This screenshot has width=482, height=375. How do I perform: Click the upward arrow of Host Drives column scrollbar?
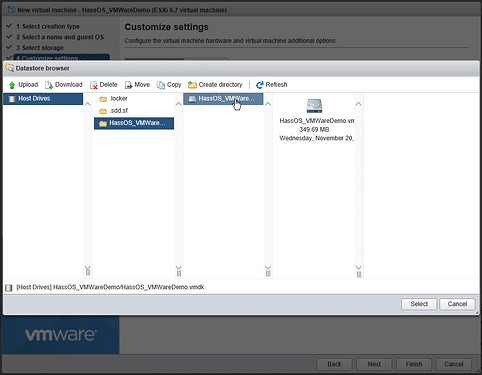[x=88, y=104]
